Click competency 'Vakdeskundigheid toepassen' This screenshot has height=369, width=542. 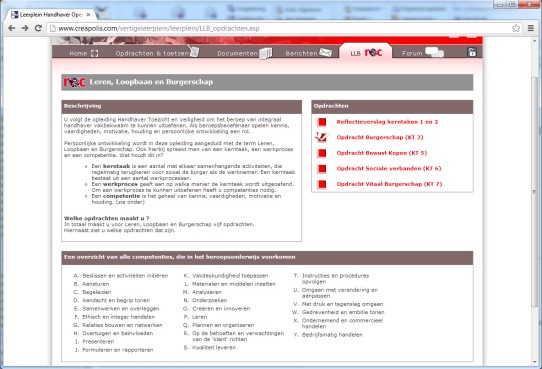tap(230, 275)
